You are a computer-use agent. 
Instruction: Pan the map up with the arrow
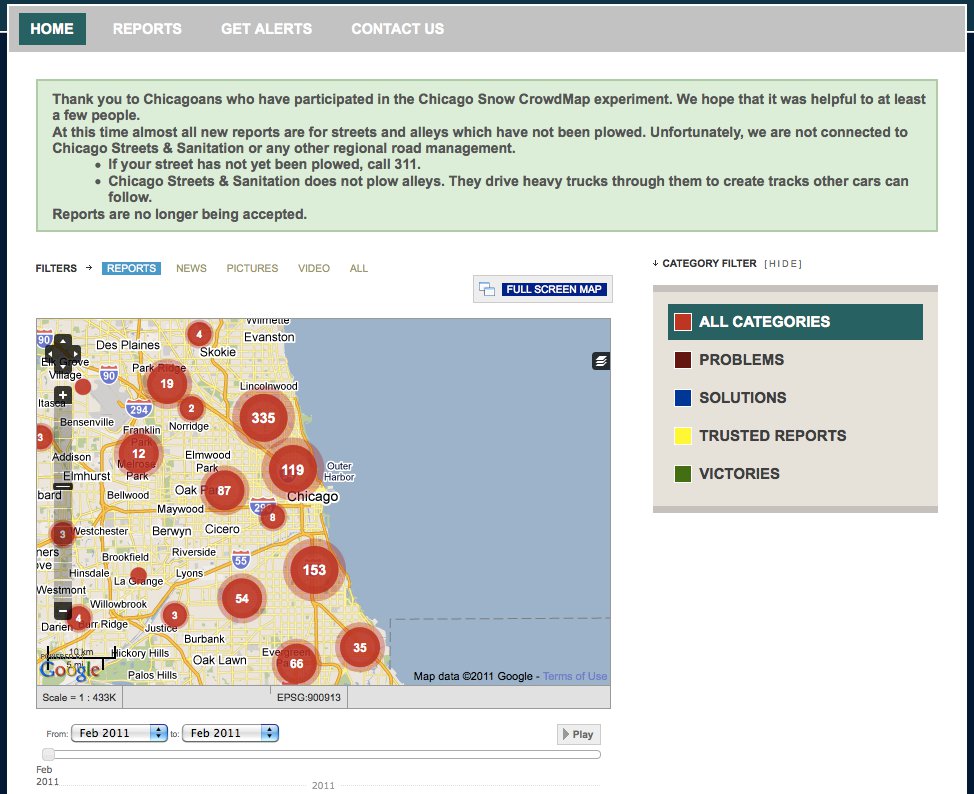coord(63,342)
